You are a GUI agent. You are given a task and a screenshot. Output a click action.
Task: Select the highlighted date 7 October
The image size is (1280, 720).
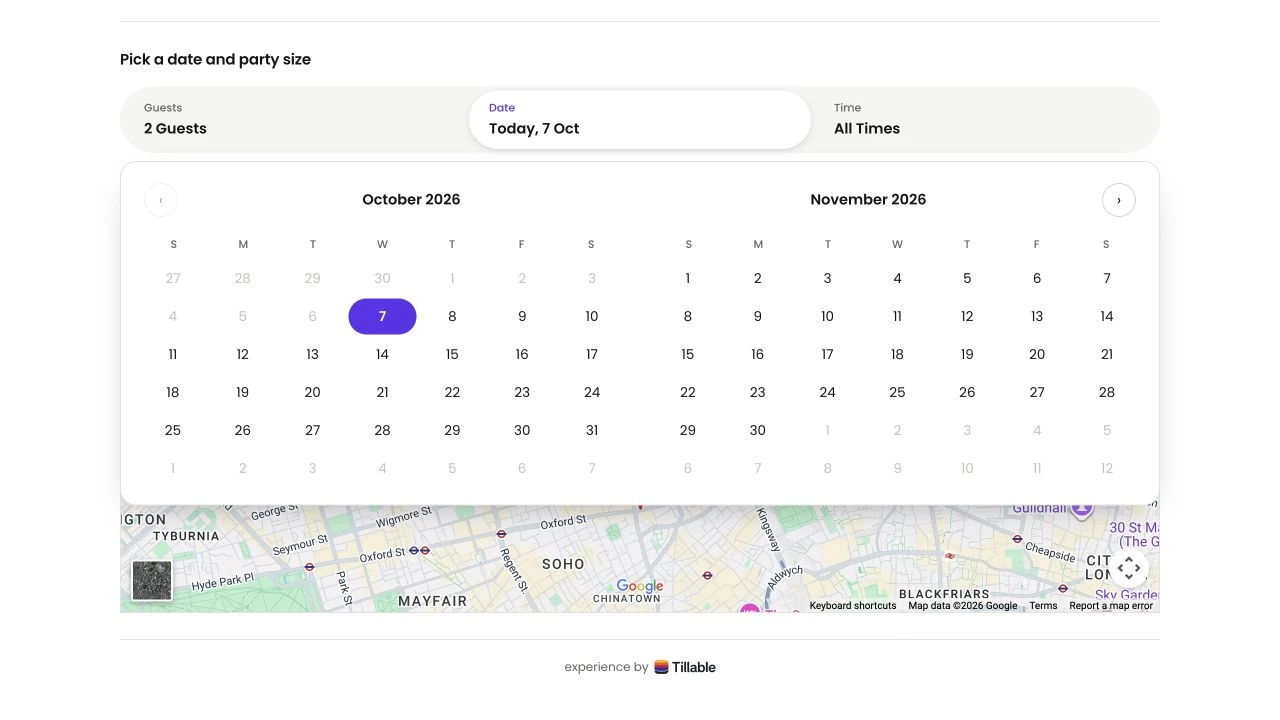(382, 316)
